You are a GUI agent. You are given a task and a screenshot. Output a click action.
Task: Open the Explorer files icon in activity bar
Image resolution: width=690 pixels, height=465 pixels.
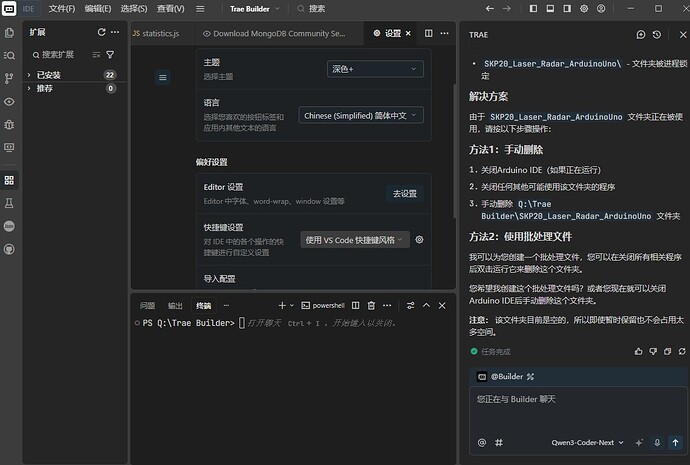coord(9,33)
